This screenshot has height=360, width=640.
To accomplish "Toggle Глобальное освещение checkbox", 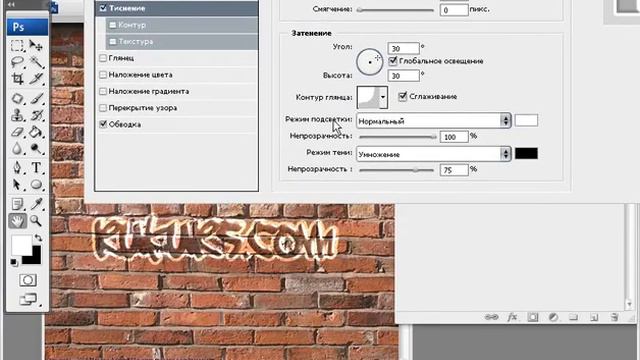I will (x=393, y=61).
